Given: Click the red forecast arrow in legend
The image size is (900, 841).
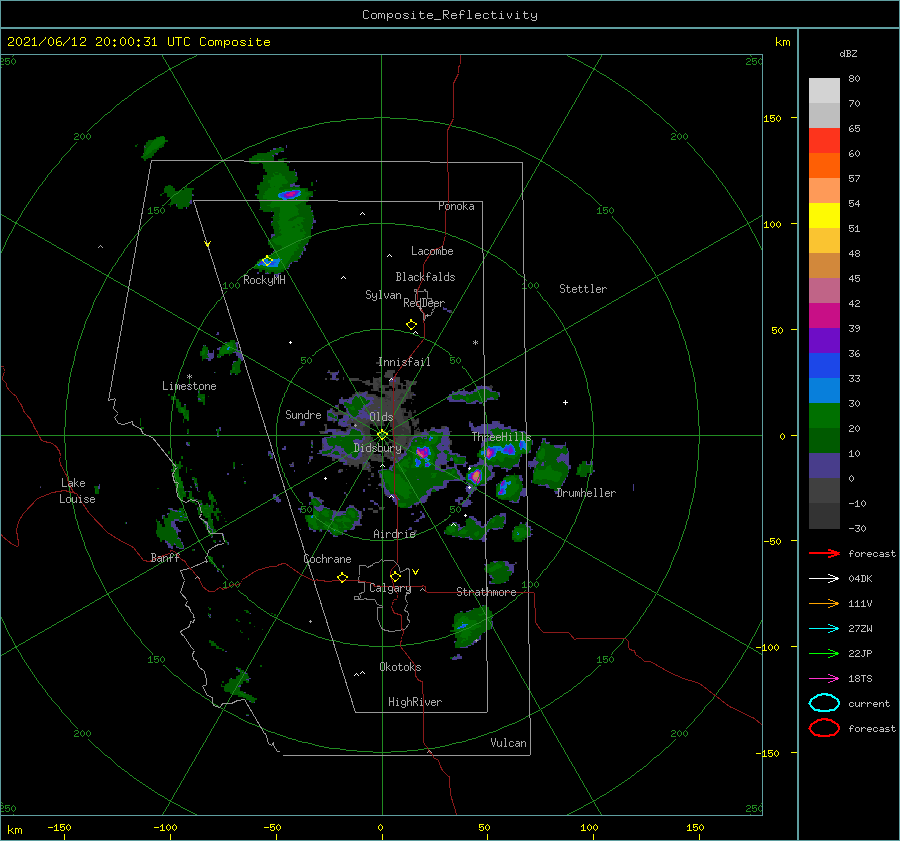Looking at the screenshot, I should [824, 553].
